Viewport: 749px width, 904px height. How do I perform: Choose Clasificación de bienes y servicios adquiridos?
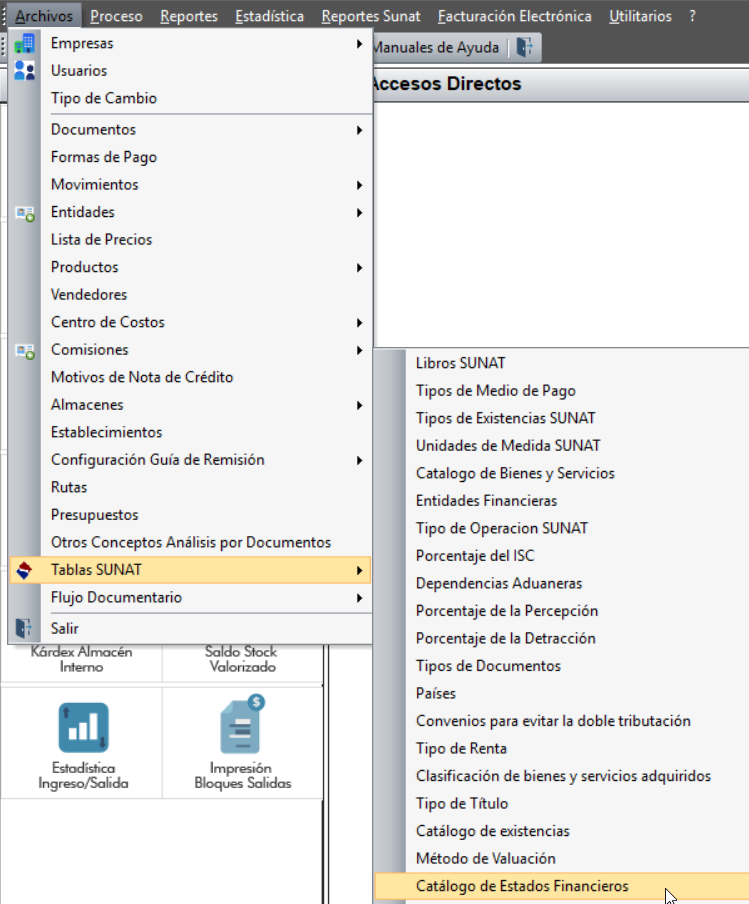[x=562, y=776]
